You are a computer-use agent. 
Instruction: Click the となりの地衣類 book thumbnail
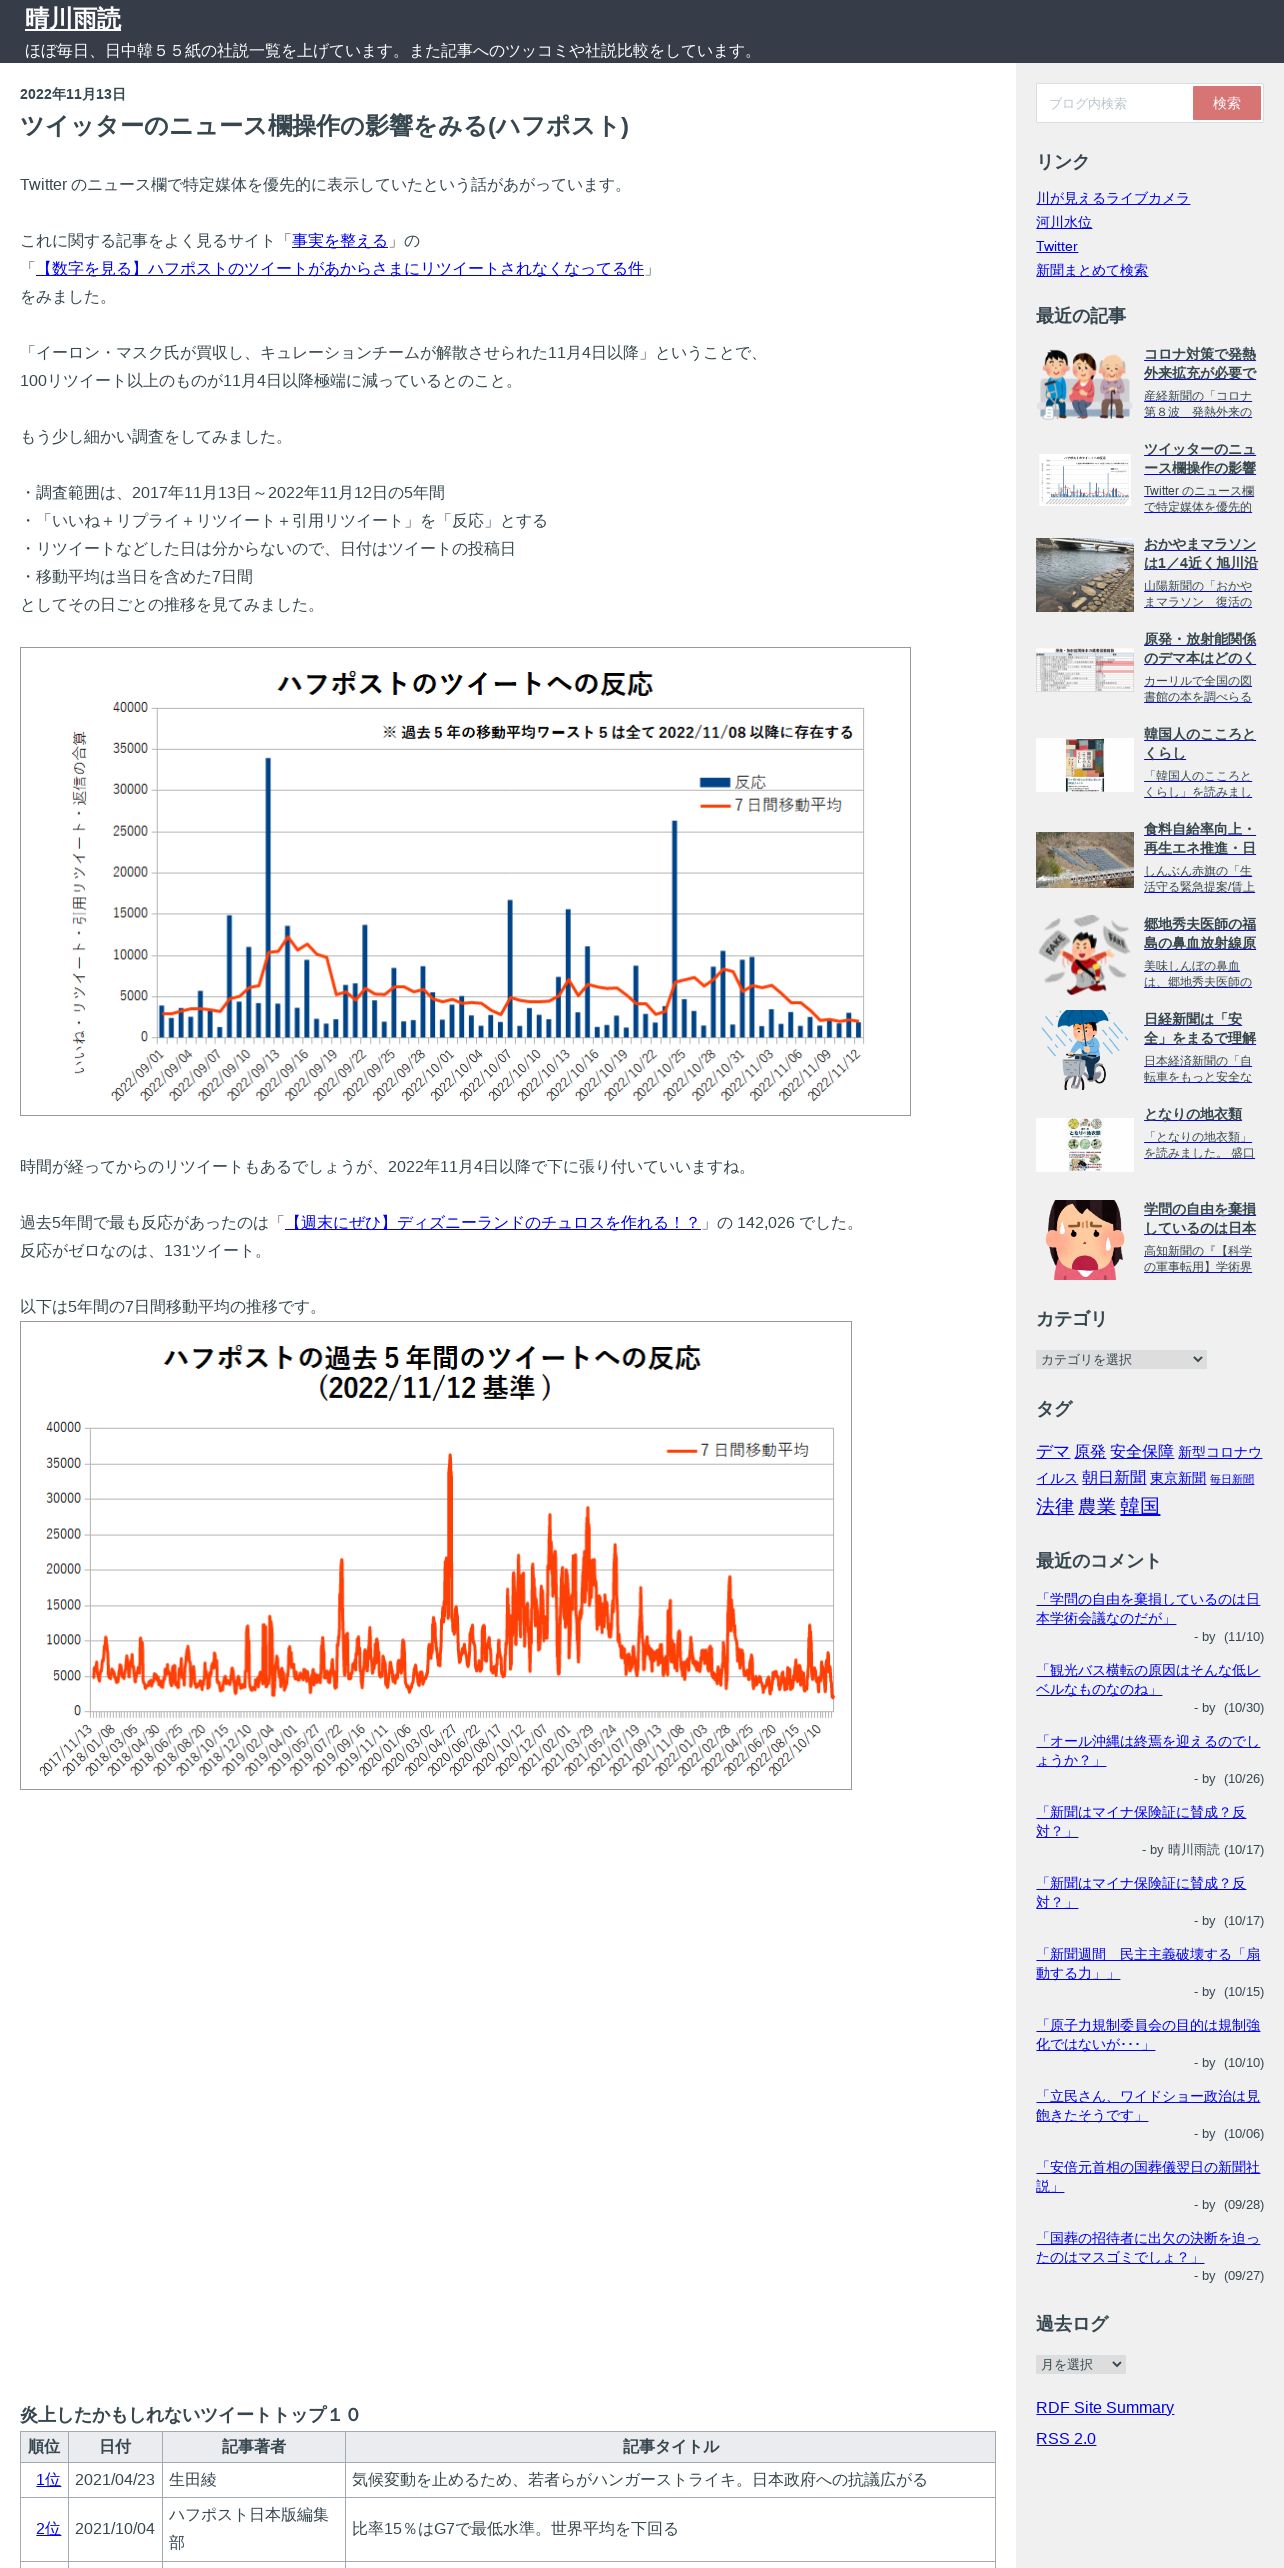(x=1084, y=1144)
